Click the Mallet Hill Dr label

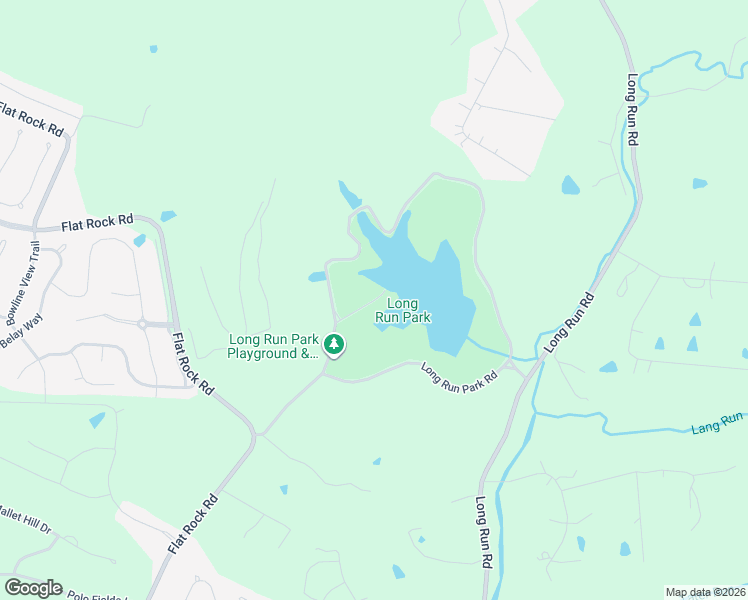[x=25, y=520]
